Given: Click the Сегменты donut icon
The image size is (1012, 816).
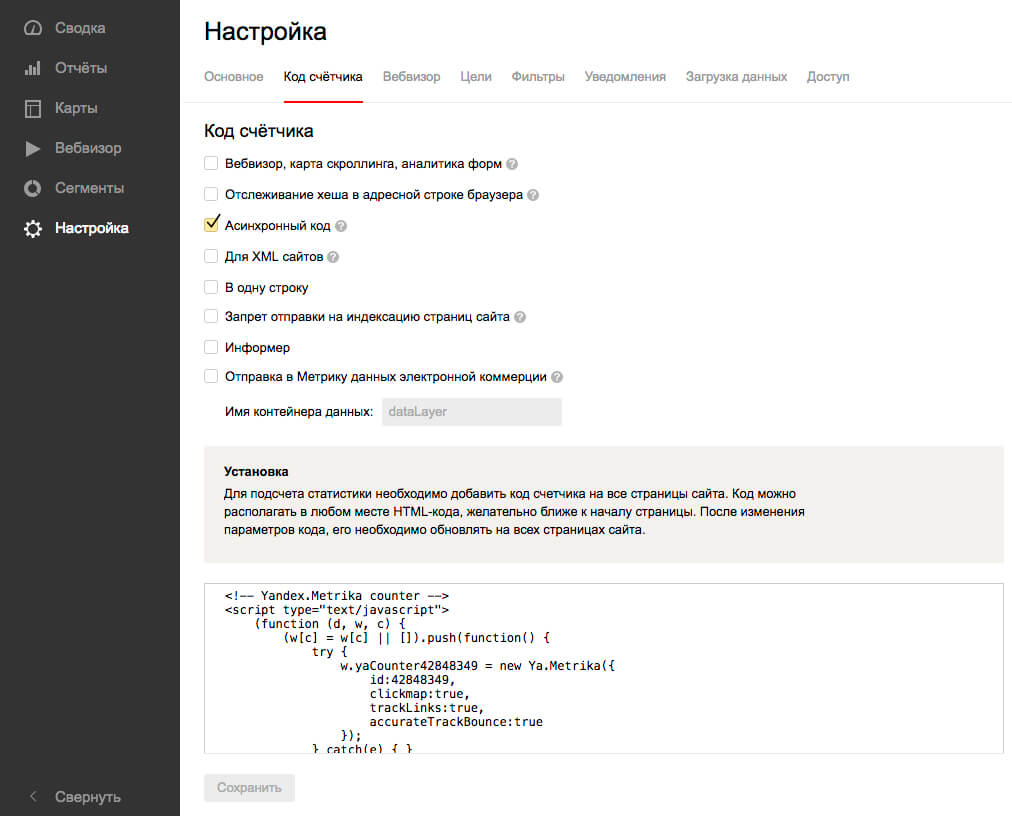Looking at the screenshot, I should tap(33, 188).
